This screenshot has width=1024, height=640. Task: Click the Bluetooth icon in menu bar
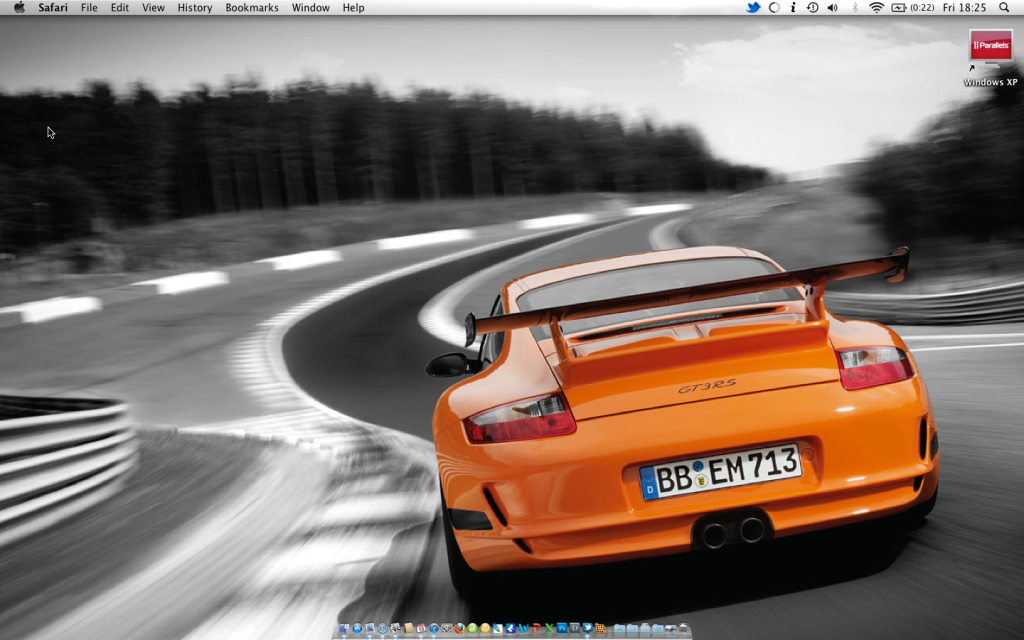855,7
